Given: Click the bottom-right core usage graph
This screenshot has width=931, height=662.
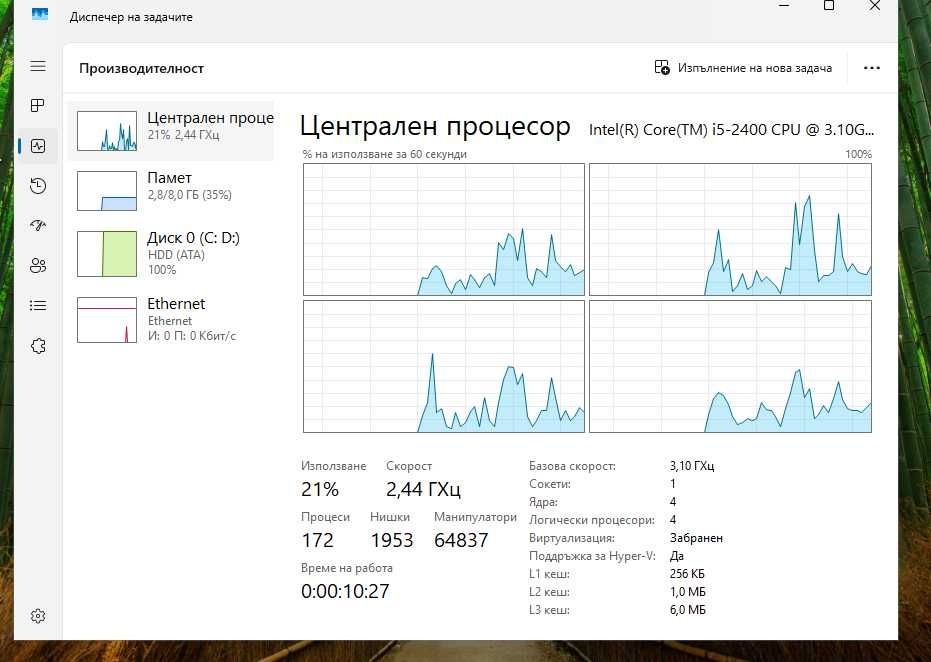Looking at the screenshot, I should pyautogui.click(x=730, y=366).
